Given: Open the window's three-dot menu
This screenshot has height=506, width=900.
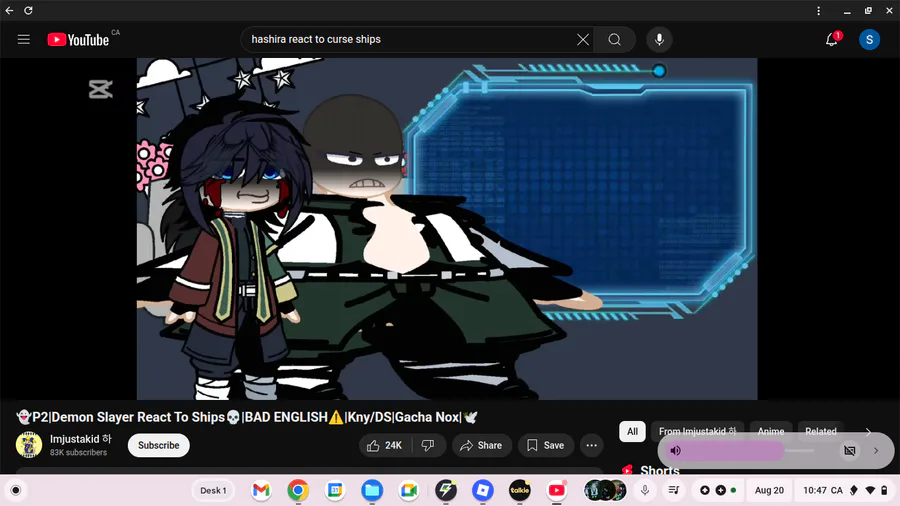Looking at the screenshot, I should 818,10.
